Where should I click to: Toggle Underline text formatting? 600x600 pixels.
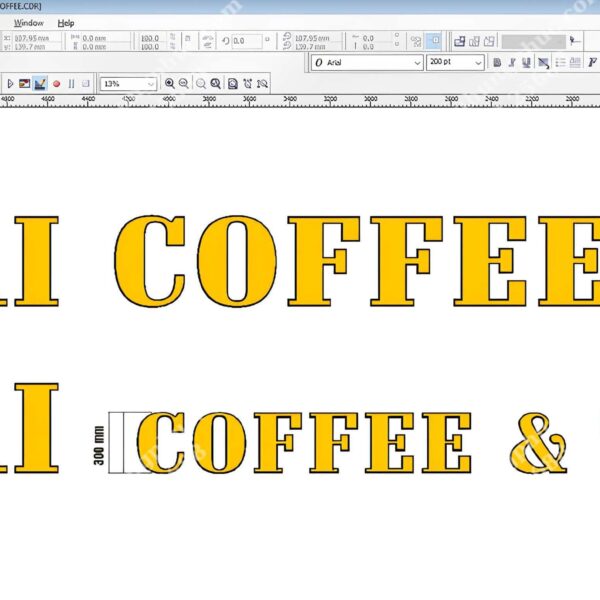point(527,63)
